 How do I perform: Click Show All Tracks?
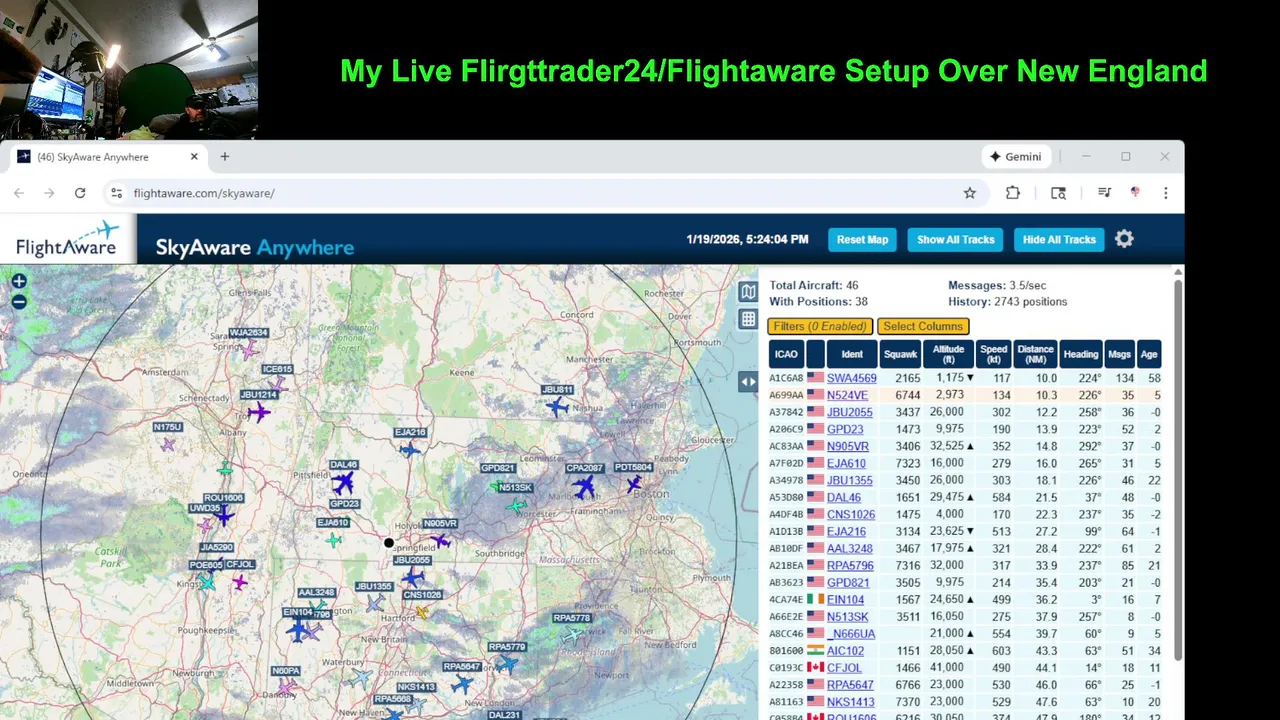pos(956,239)
